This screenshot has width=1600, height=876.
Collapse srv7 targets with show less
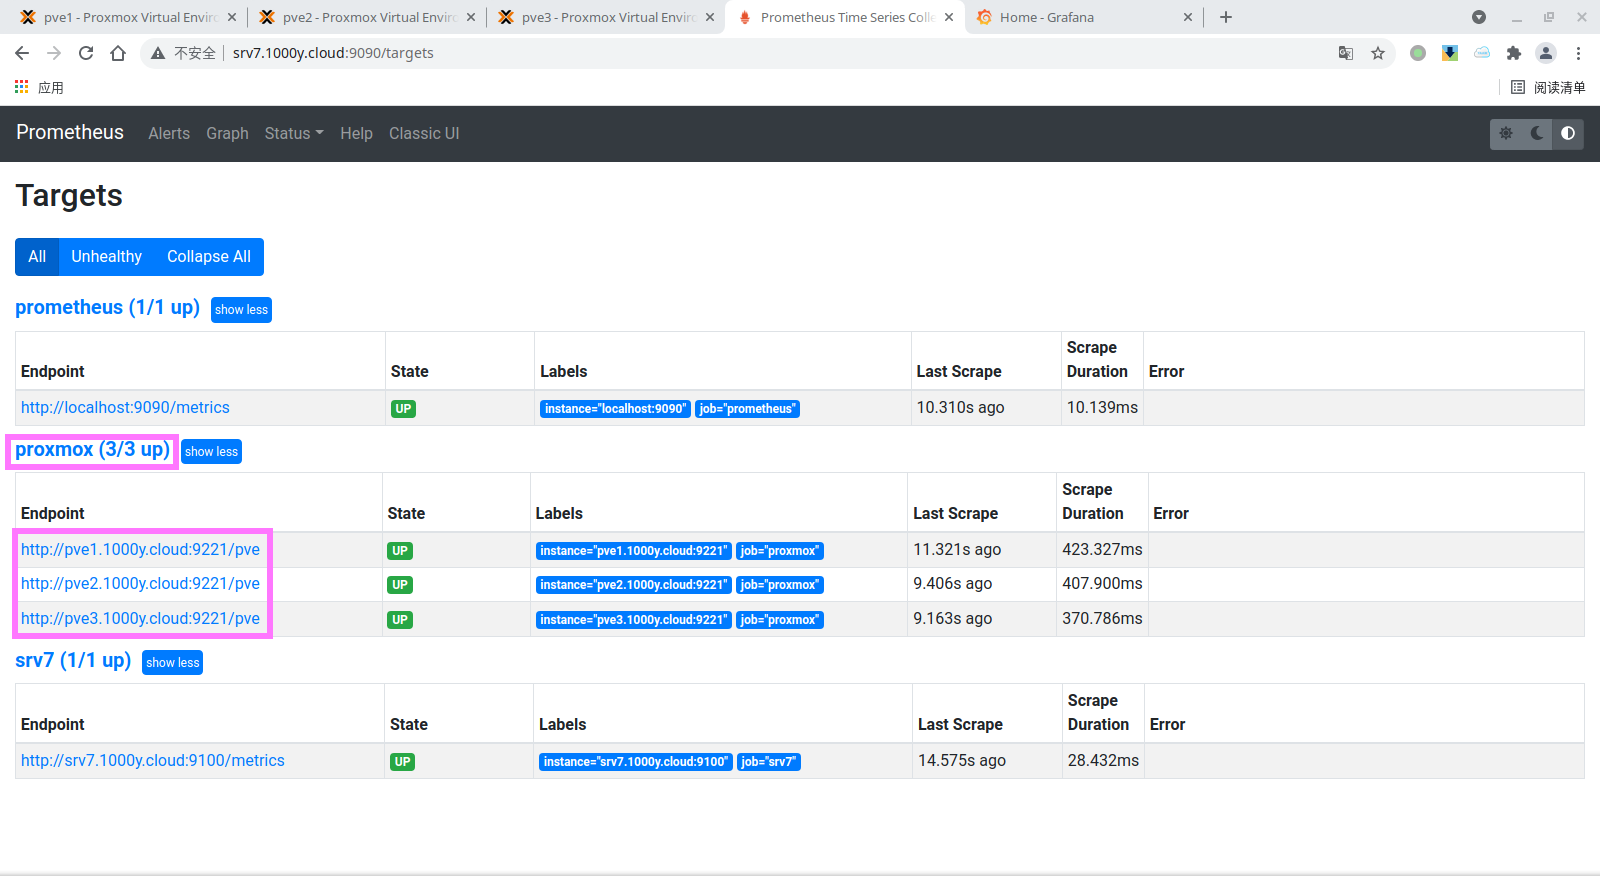click(172, 663)
